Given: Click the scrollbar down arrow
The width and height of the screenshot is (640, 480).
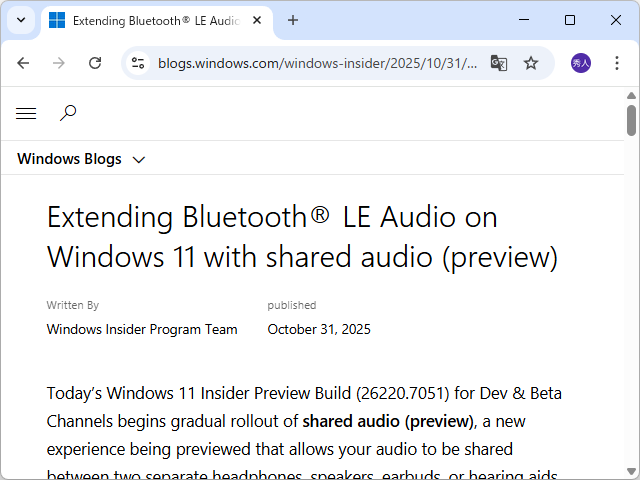Looking at the screenshot, I should (631, 471).
